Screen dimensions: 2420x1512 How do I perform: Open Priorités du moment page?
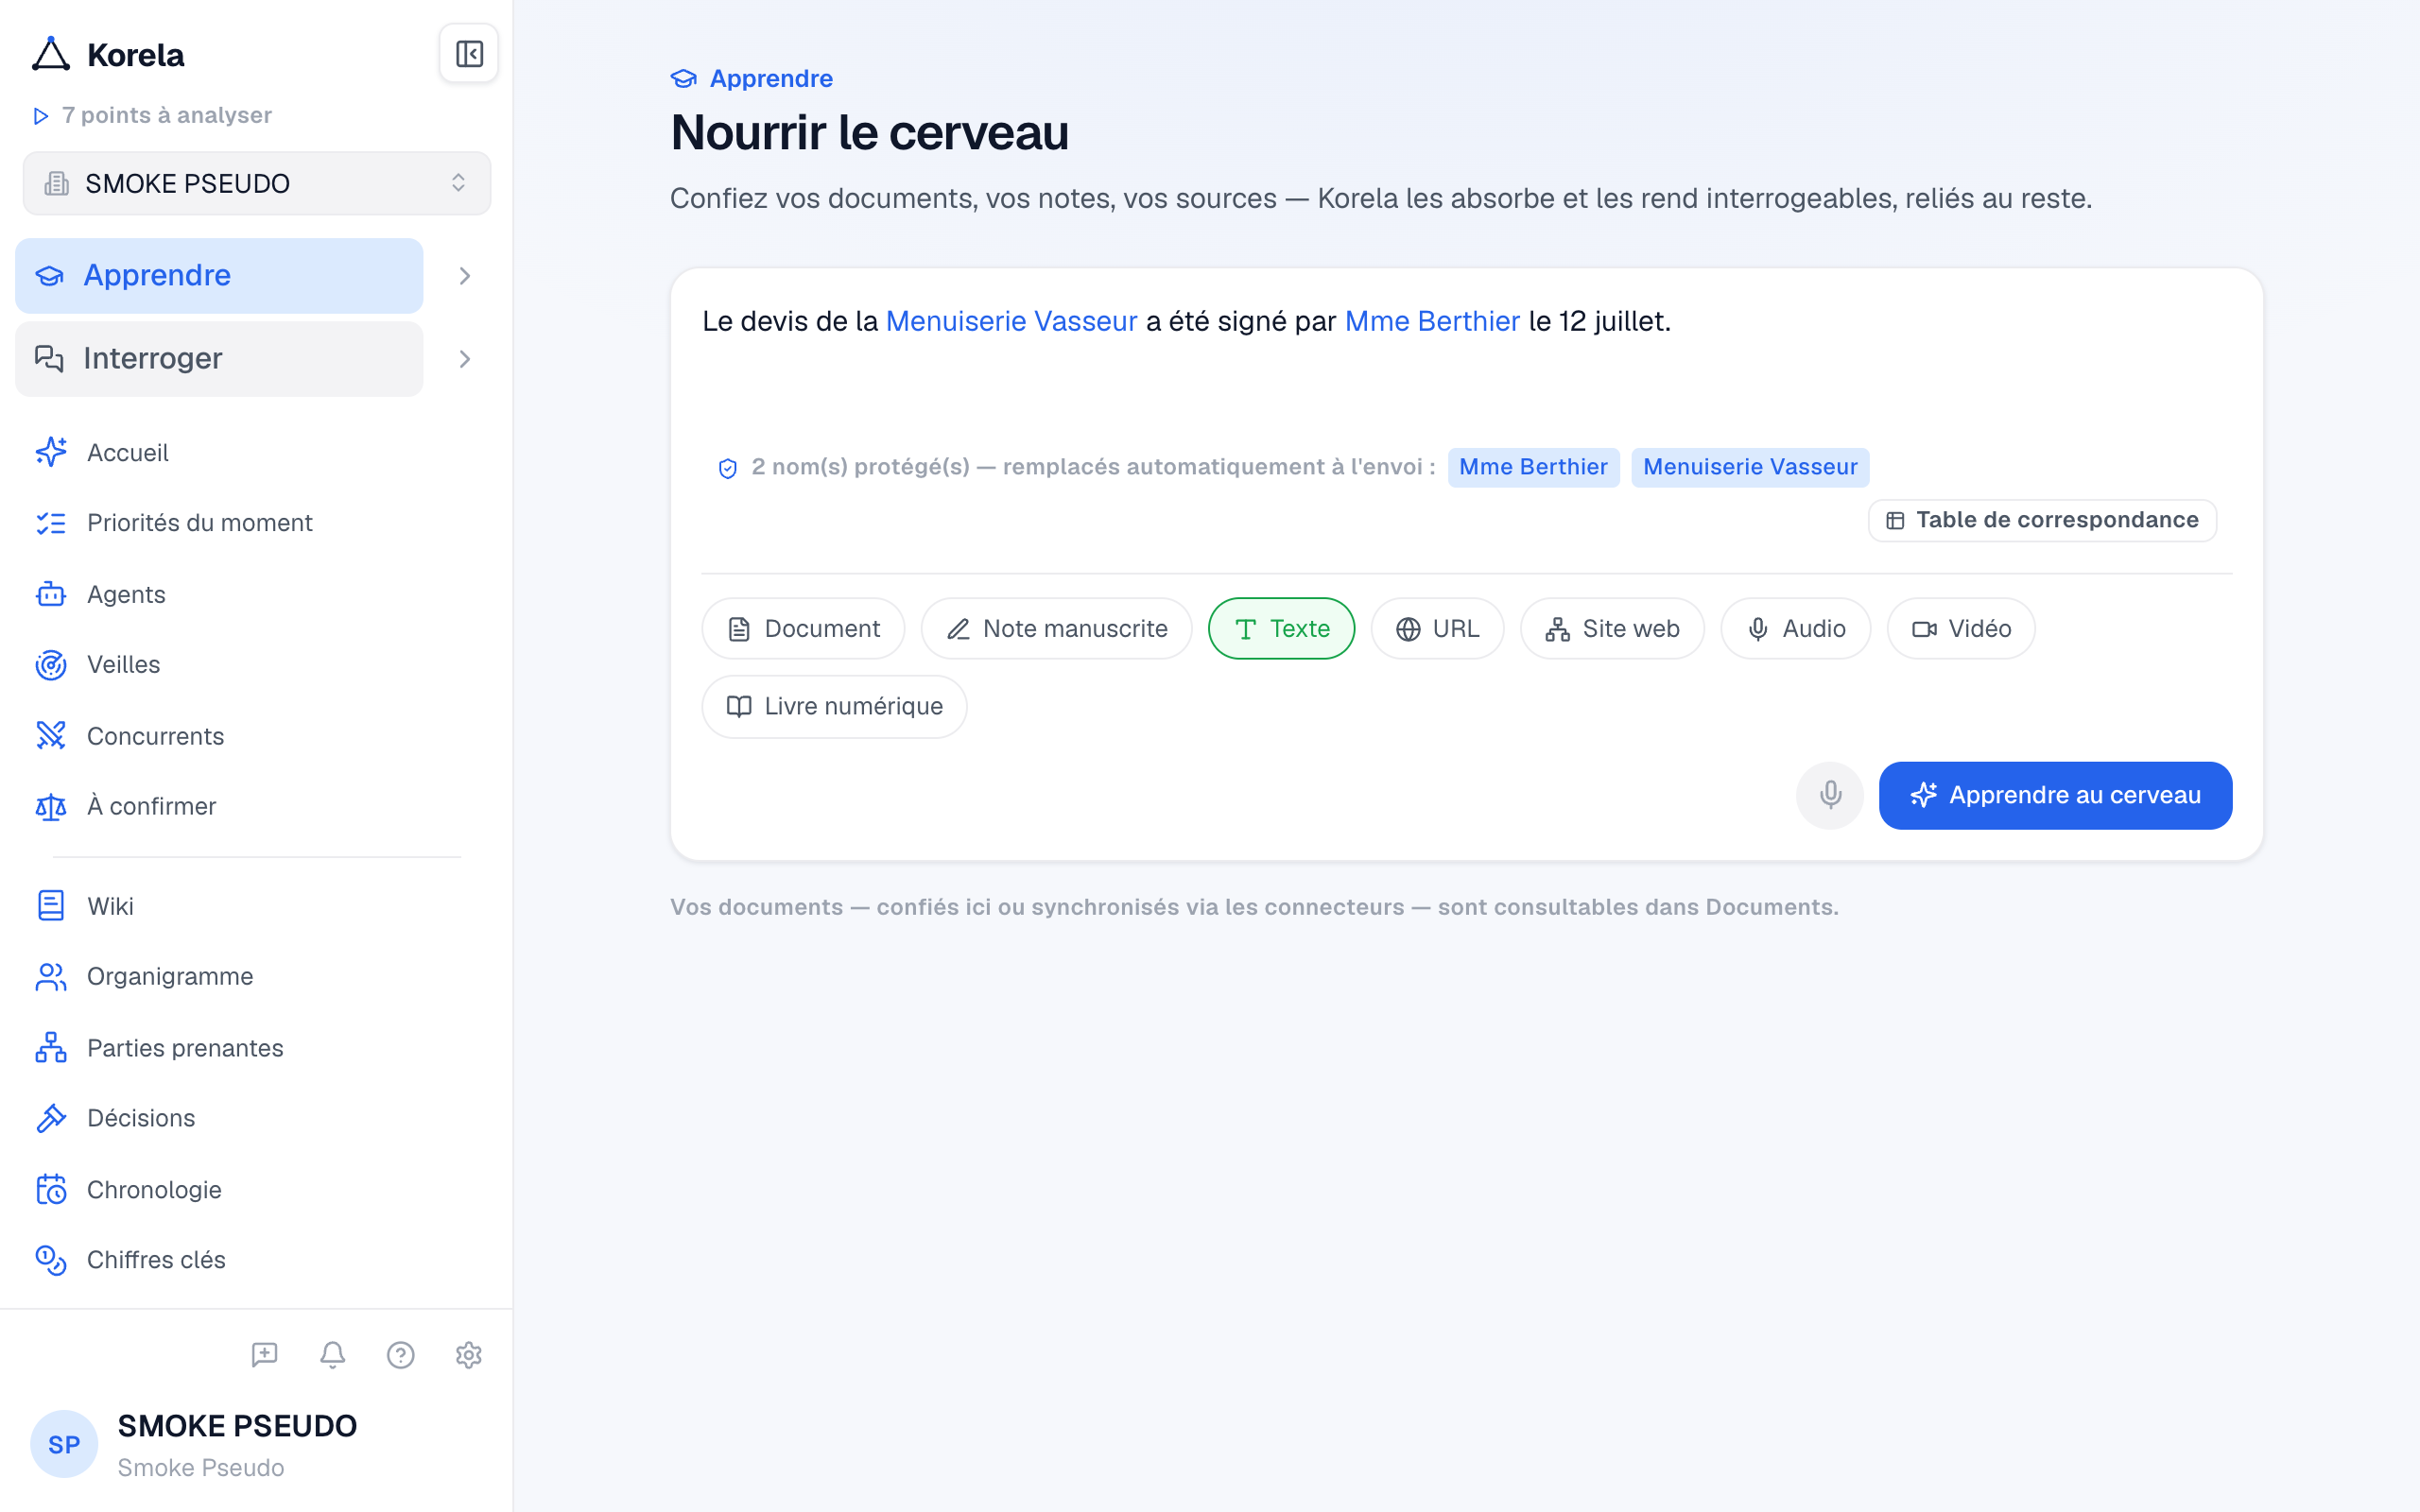pos(200,523)
